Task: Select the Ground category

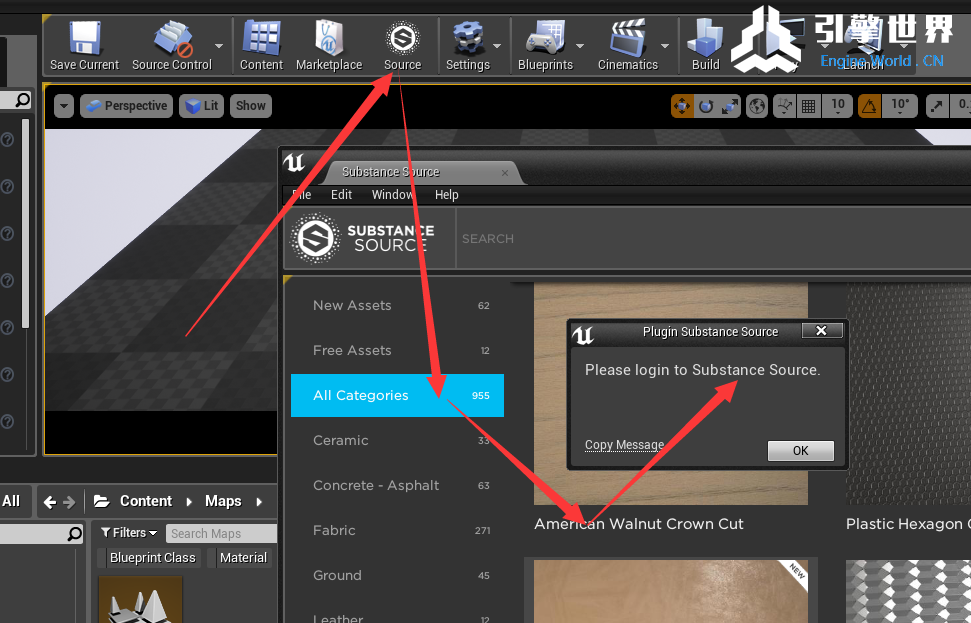Action: pos(398,575)
